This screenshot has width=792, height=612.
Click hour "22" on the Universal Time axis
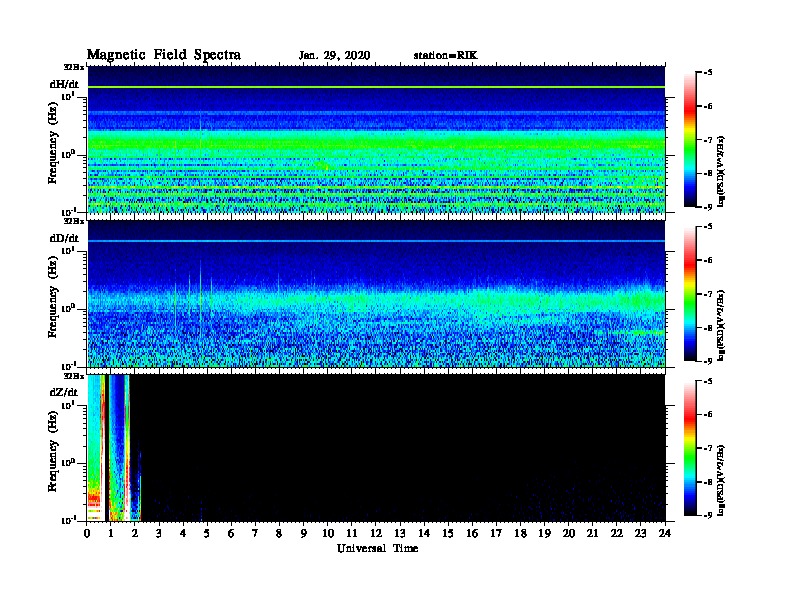tap(617, 533)
